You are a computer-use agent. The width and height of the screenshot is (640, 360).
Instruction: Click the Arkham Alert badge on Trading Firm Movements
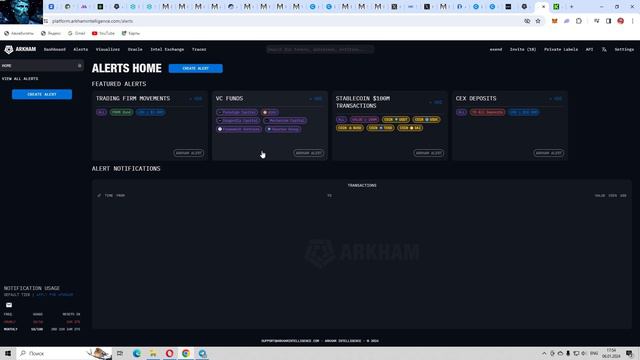(189, 153)
